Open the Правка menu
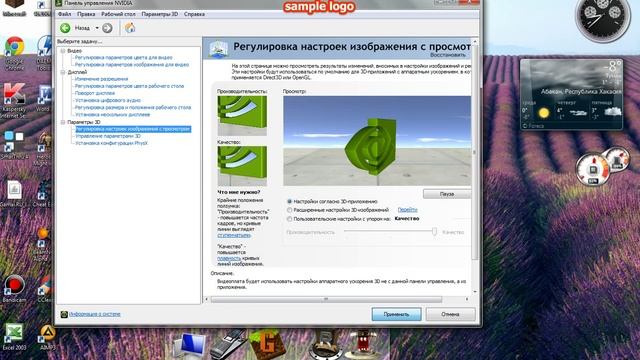The image size is (640, 360). [x=86, y=14]
